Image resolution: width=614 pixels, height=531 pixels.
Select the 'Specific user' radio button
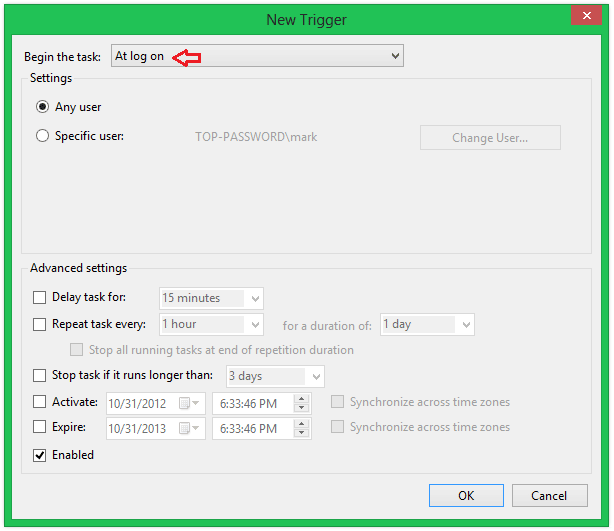(x=42, y=136)
